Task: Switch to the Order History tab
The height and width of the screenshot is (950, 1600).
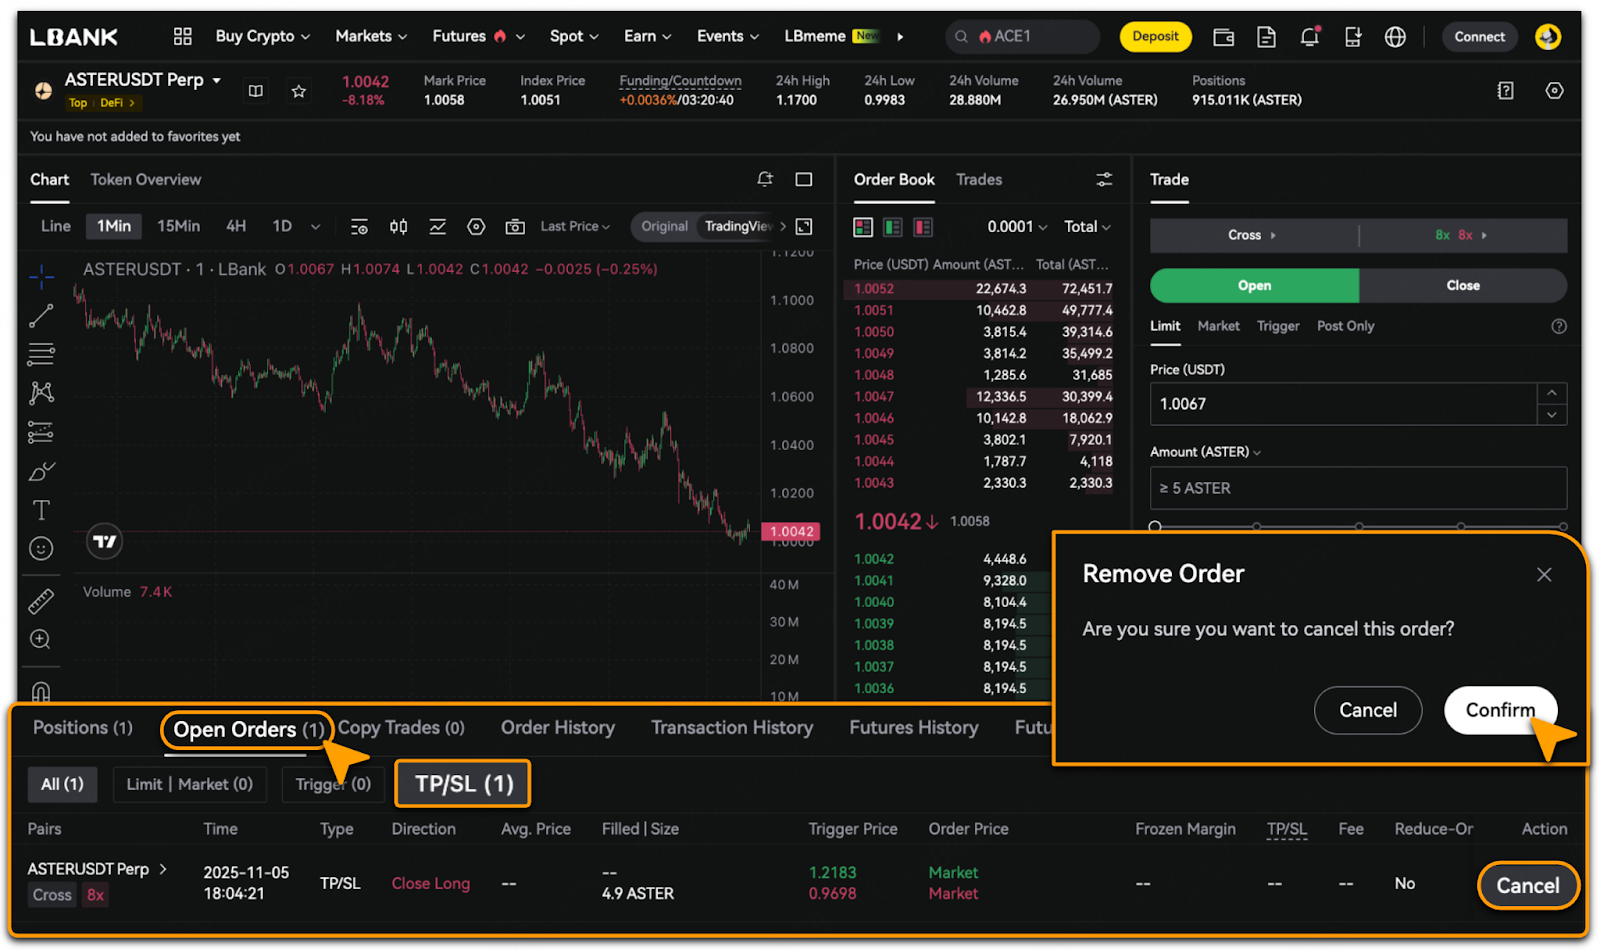Action: 558,728
